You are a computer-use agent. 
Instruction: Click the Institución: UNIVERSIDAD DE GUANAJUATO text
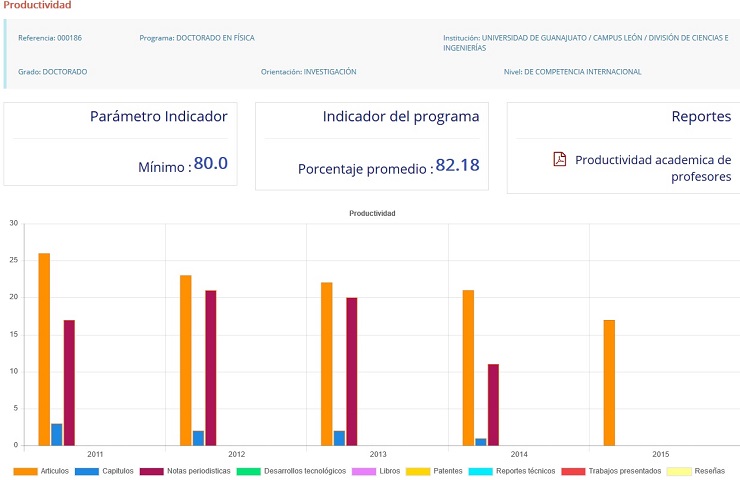[x=586, y=42]
